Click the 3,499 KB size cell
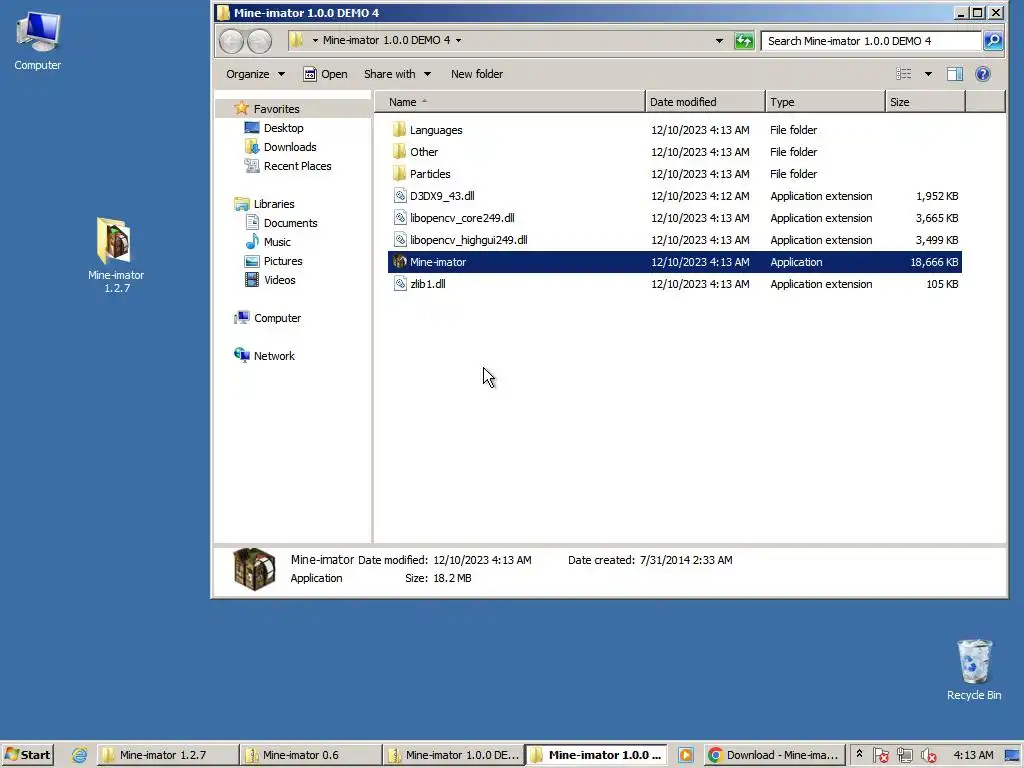1024x768 pixels. [x=936, y=240]
